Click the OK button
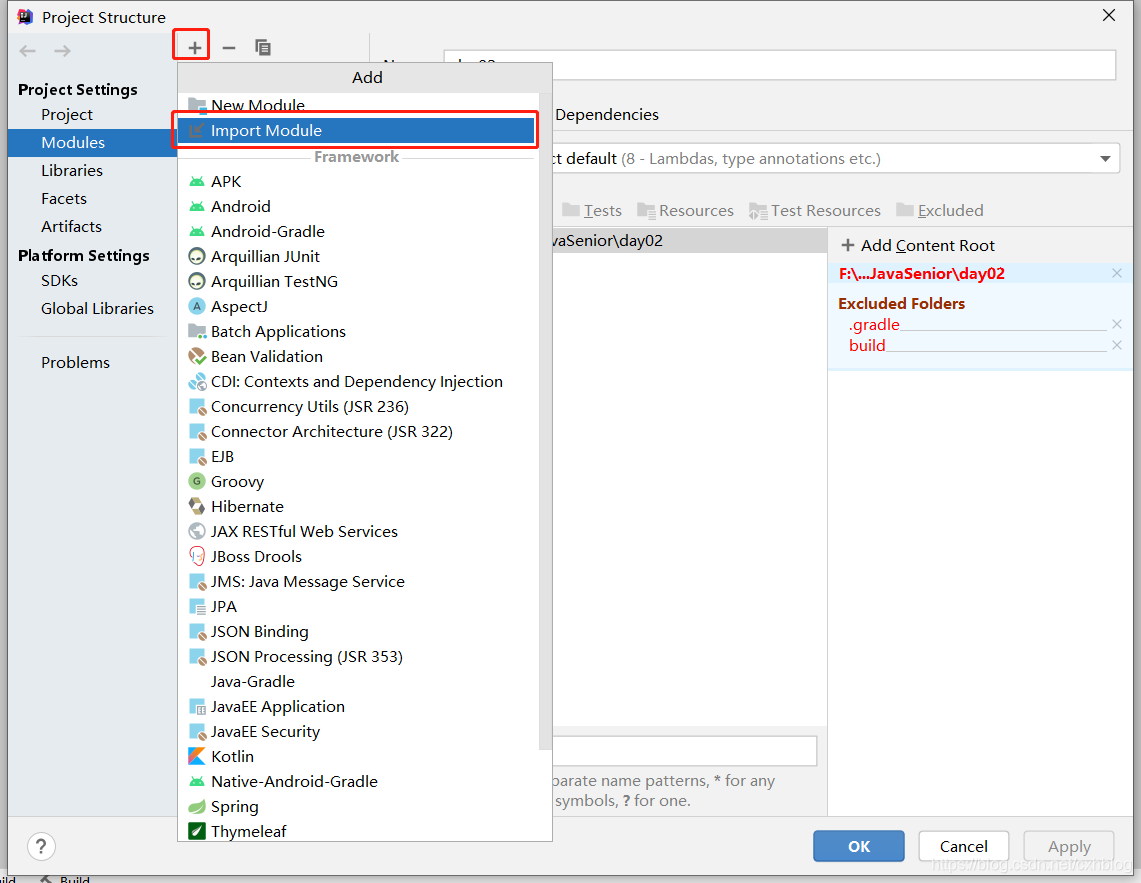 [859, 846]
